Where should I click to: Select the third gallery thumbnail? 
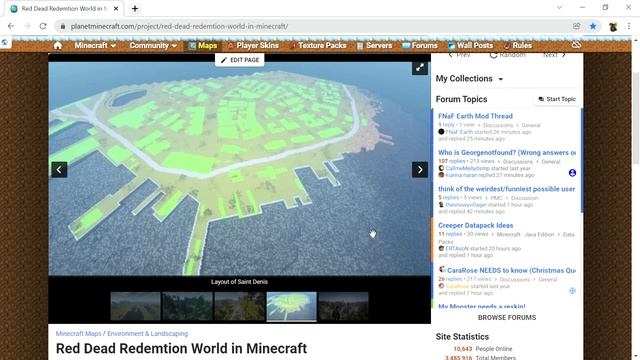pyautogui.click(x=239, y=306)
